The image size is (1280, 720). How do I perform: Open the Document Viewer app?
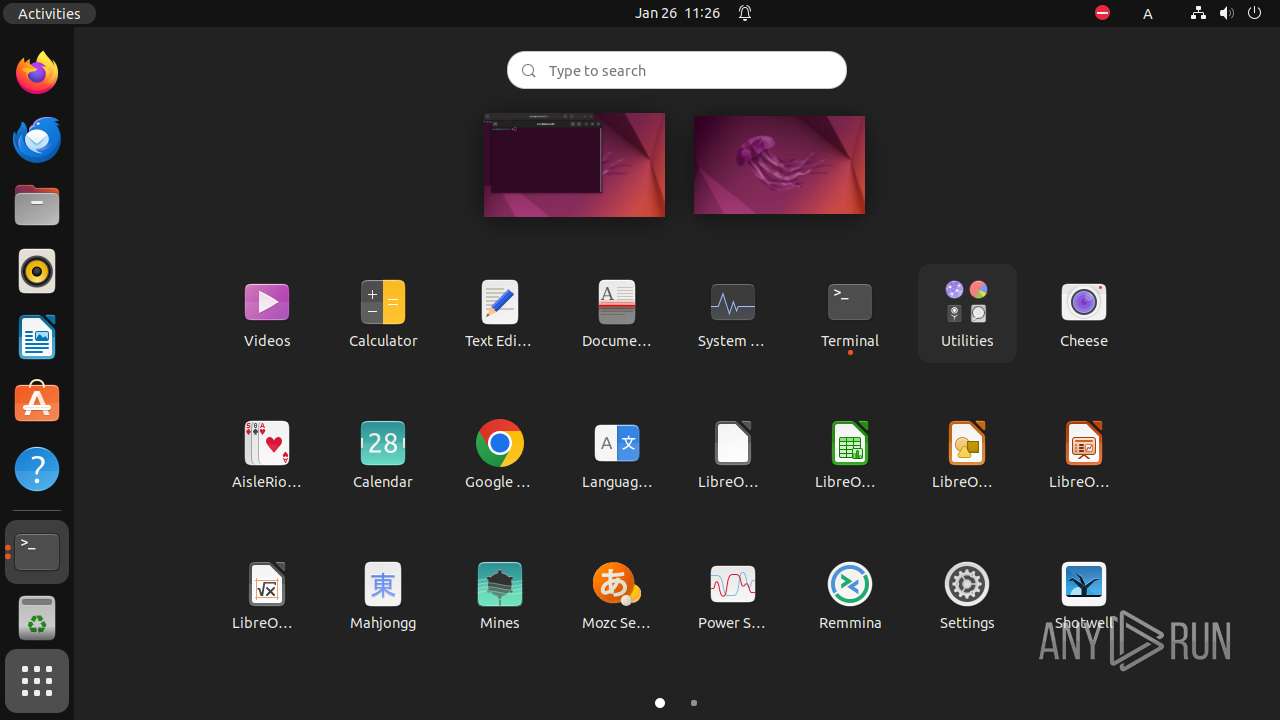pyautogui.click(x=617, y=313)
